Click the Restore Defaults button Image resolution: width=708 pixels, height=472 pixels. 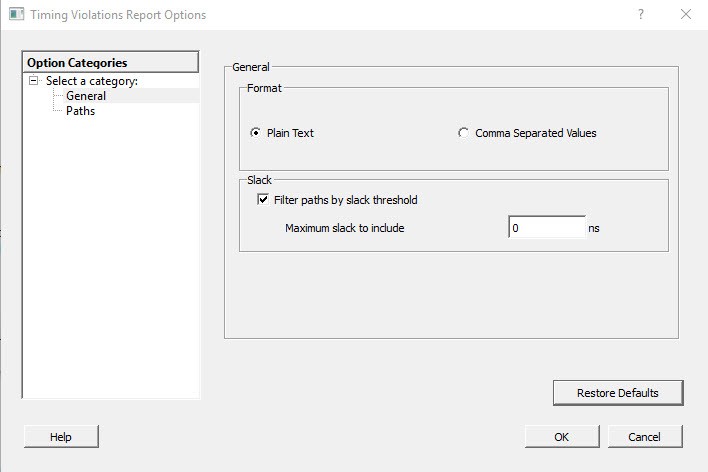617,393
